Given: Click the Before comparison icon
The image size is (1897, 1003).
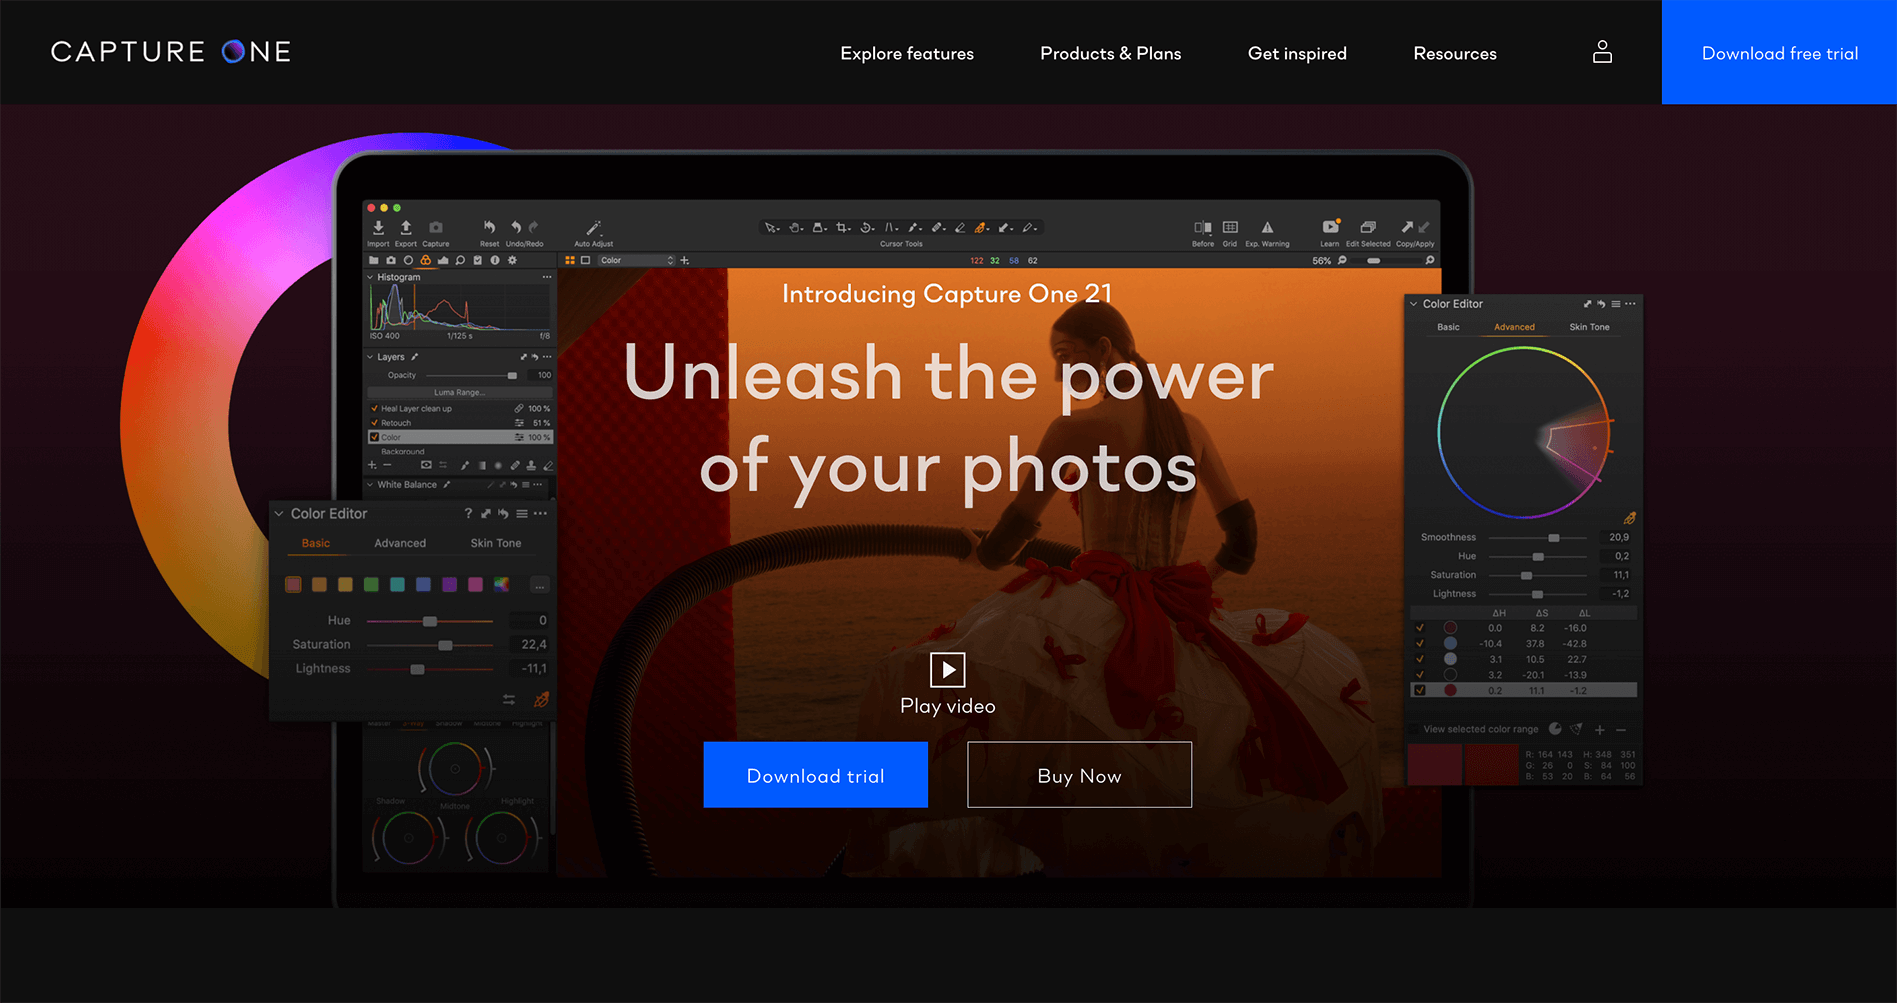Looking at the screenshot, I should click(1203, 228).
